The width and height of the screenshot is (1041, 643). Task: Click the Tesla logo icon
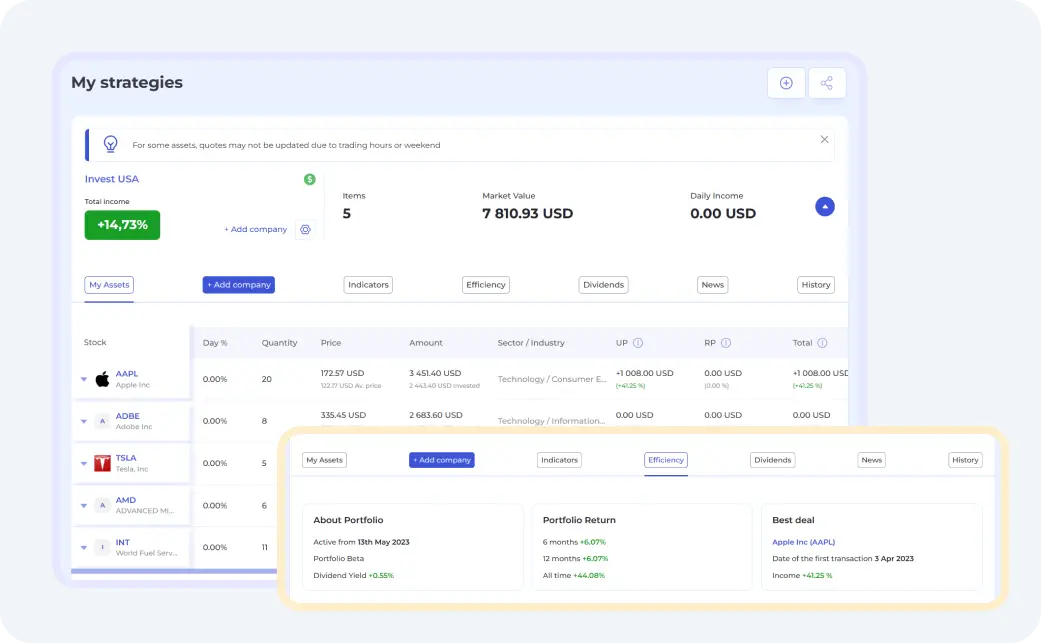click(x=102, y=463)
